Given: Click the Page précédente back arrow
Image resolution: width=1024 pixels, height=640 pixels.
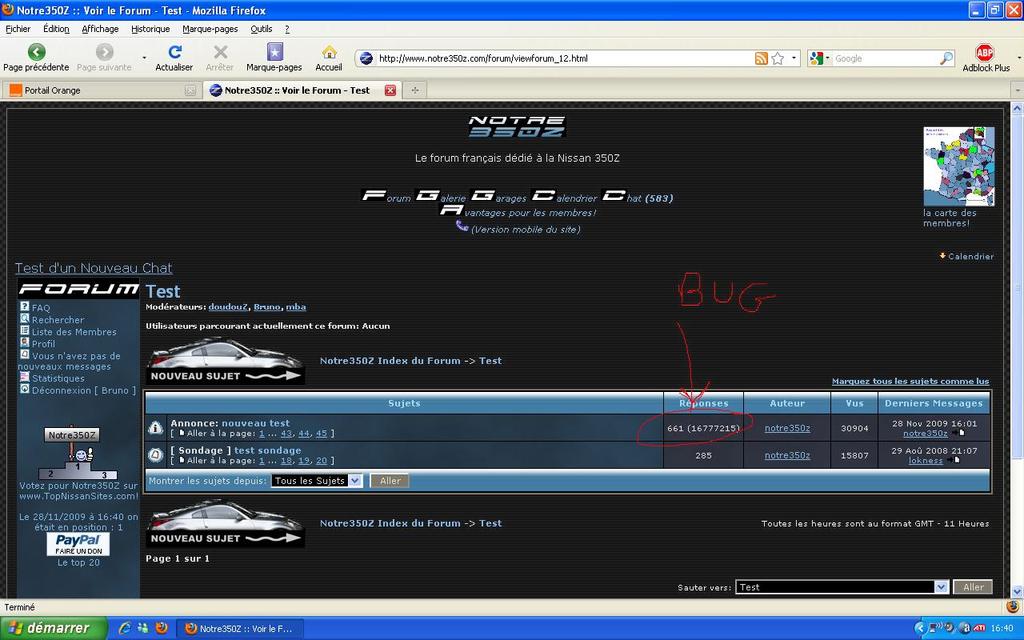Looking at the screenshot, I should click(x=36, y=52).
